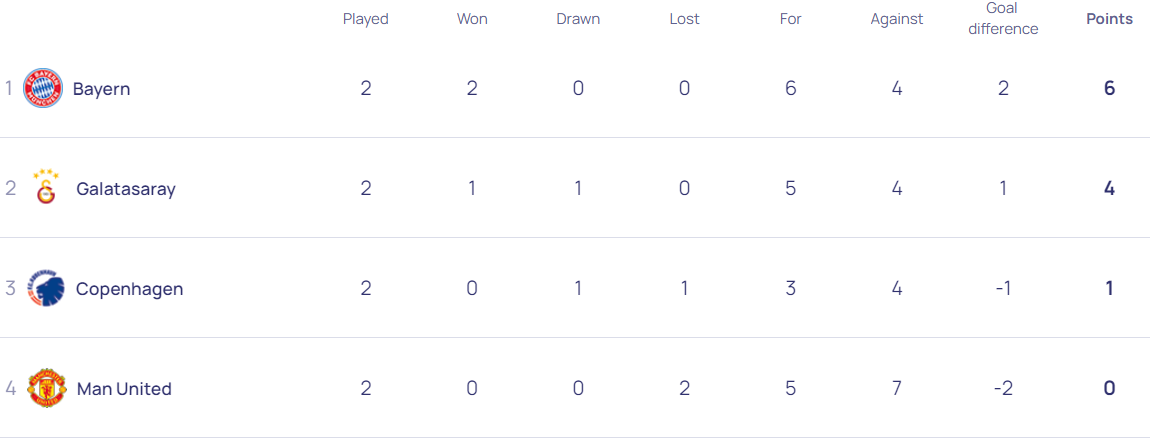Click the Against column header
1150x438 pixels.
click(x=897, y=19)
